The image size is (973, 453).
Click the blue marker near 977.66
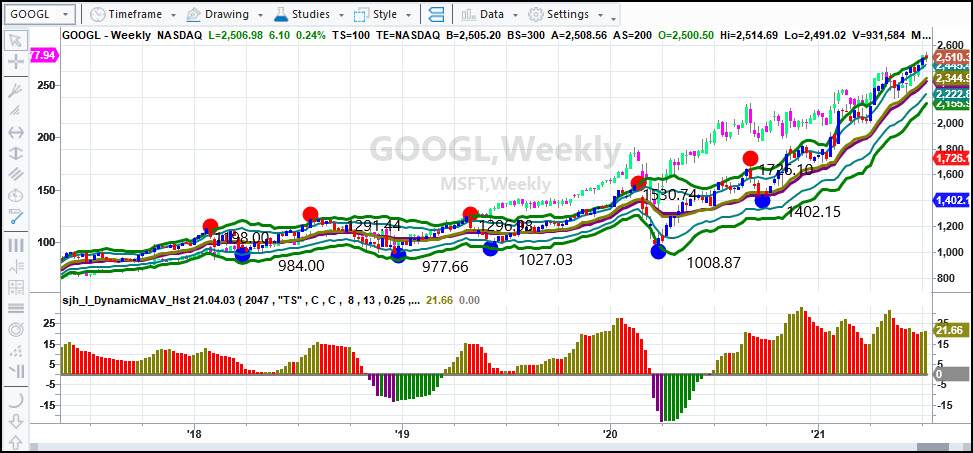pos(398,254)
